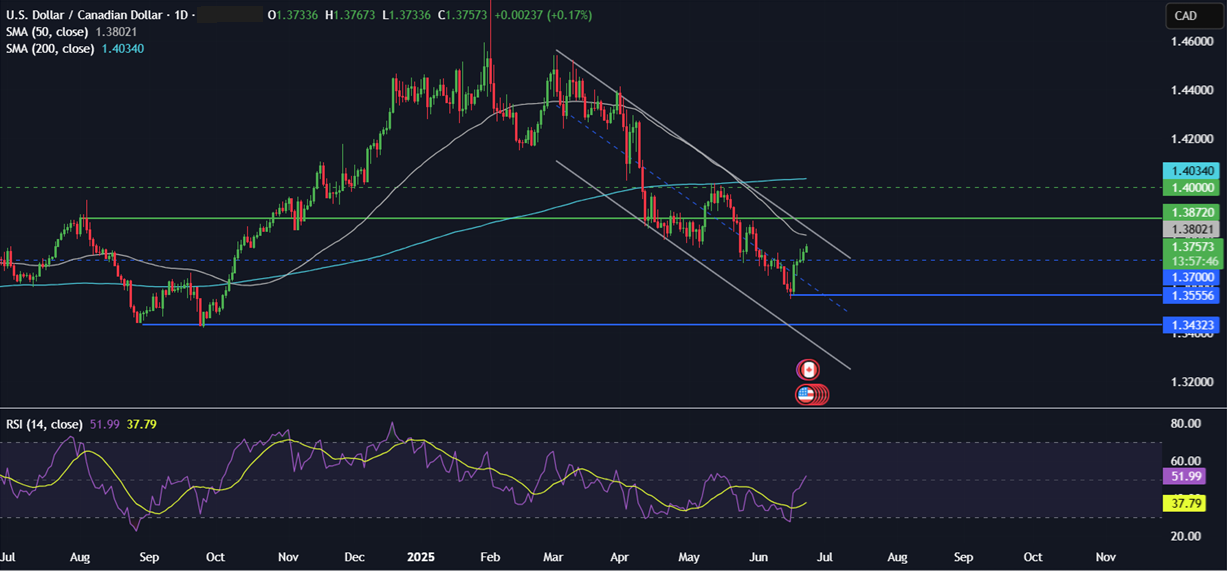Click the 2025 label on the time axis
This screenshot has height=571, width=1227.
click(x=422, y=556)
